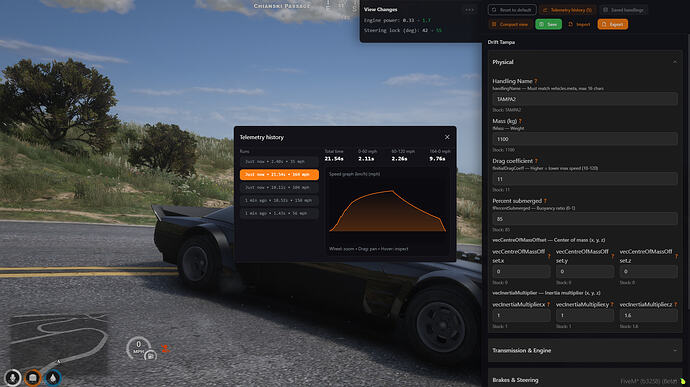Image resolution: width=690 pixels, height=387 pixels.
Task: Click the Engine power change line
Action: (397, 20)
